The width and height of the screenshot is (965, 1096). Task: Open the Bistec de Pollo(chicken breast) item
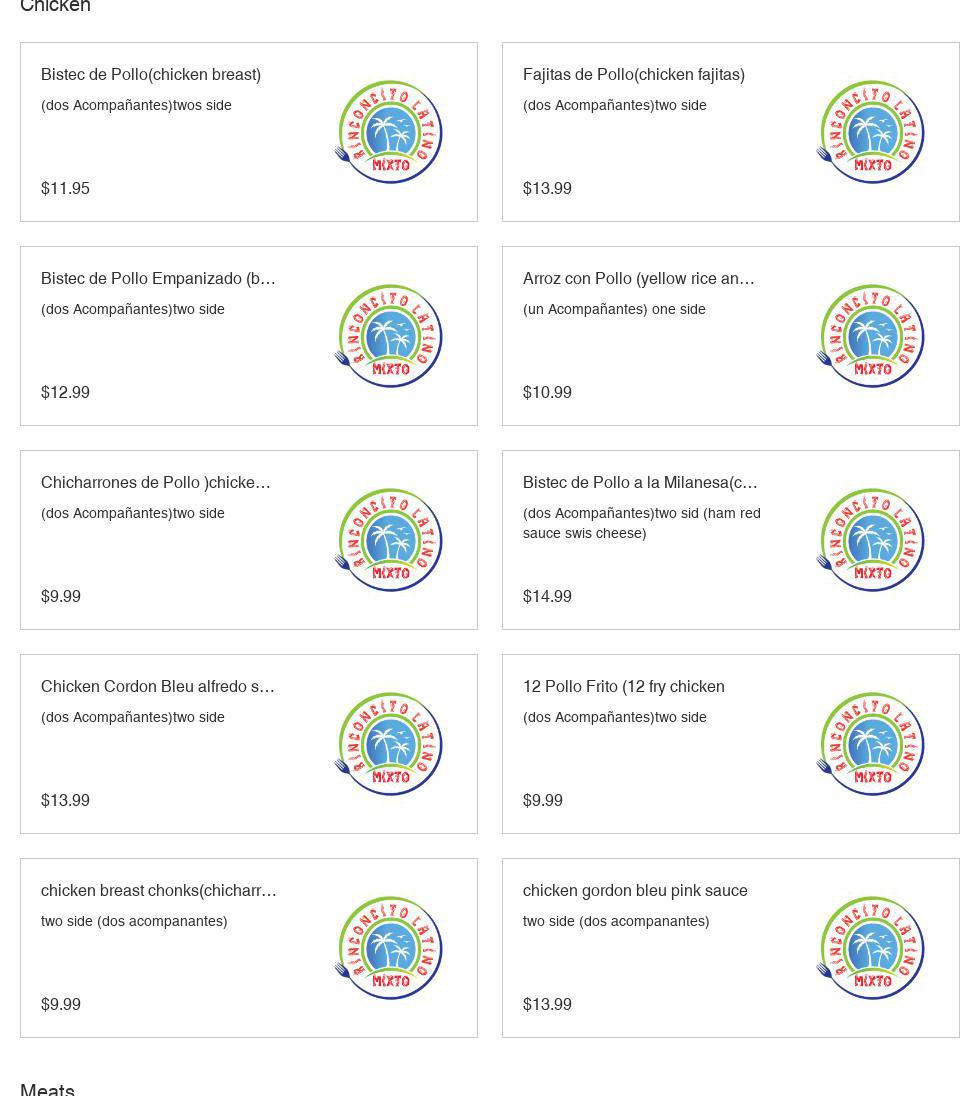click(x=151, y=75)
